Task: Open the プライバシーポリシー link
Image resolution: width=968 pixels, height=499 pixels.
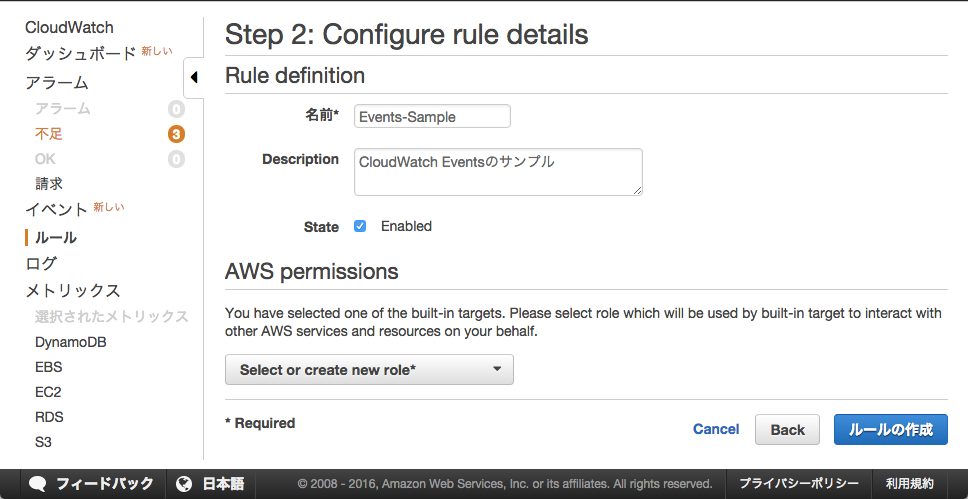Action: 799,484
